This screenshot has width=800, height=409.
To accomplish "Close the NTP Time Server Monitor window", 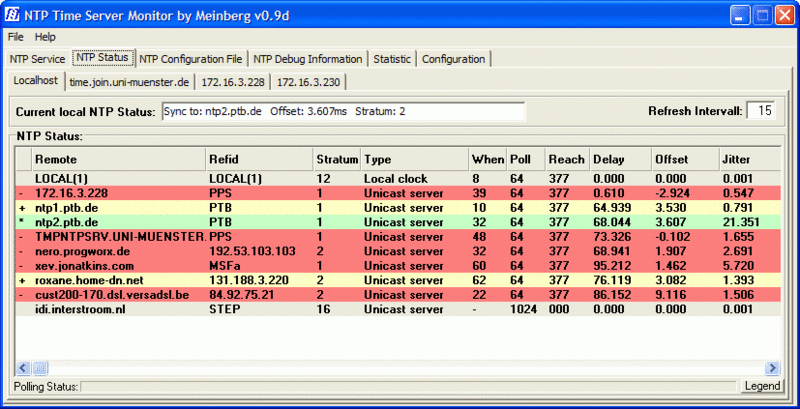I will coord(785,15).
